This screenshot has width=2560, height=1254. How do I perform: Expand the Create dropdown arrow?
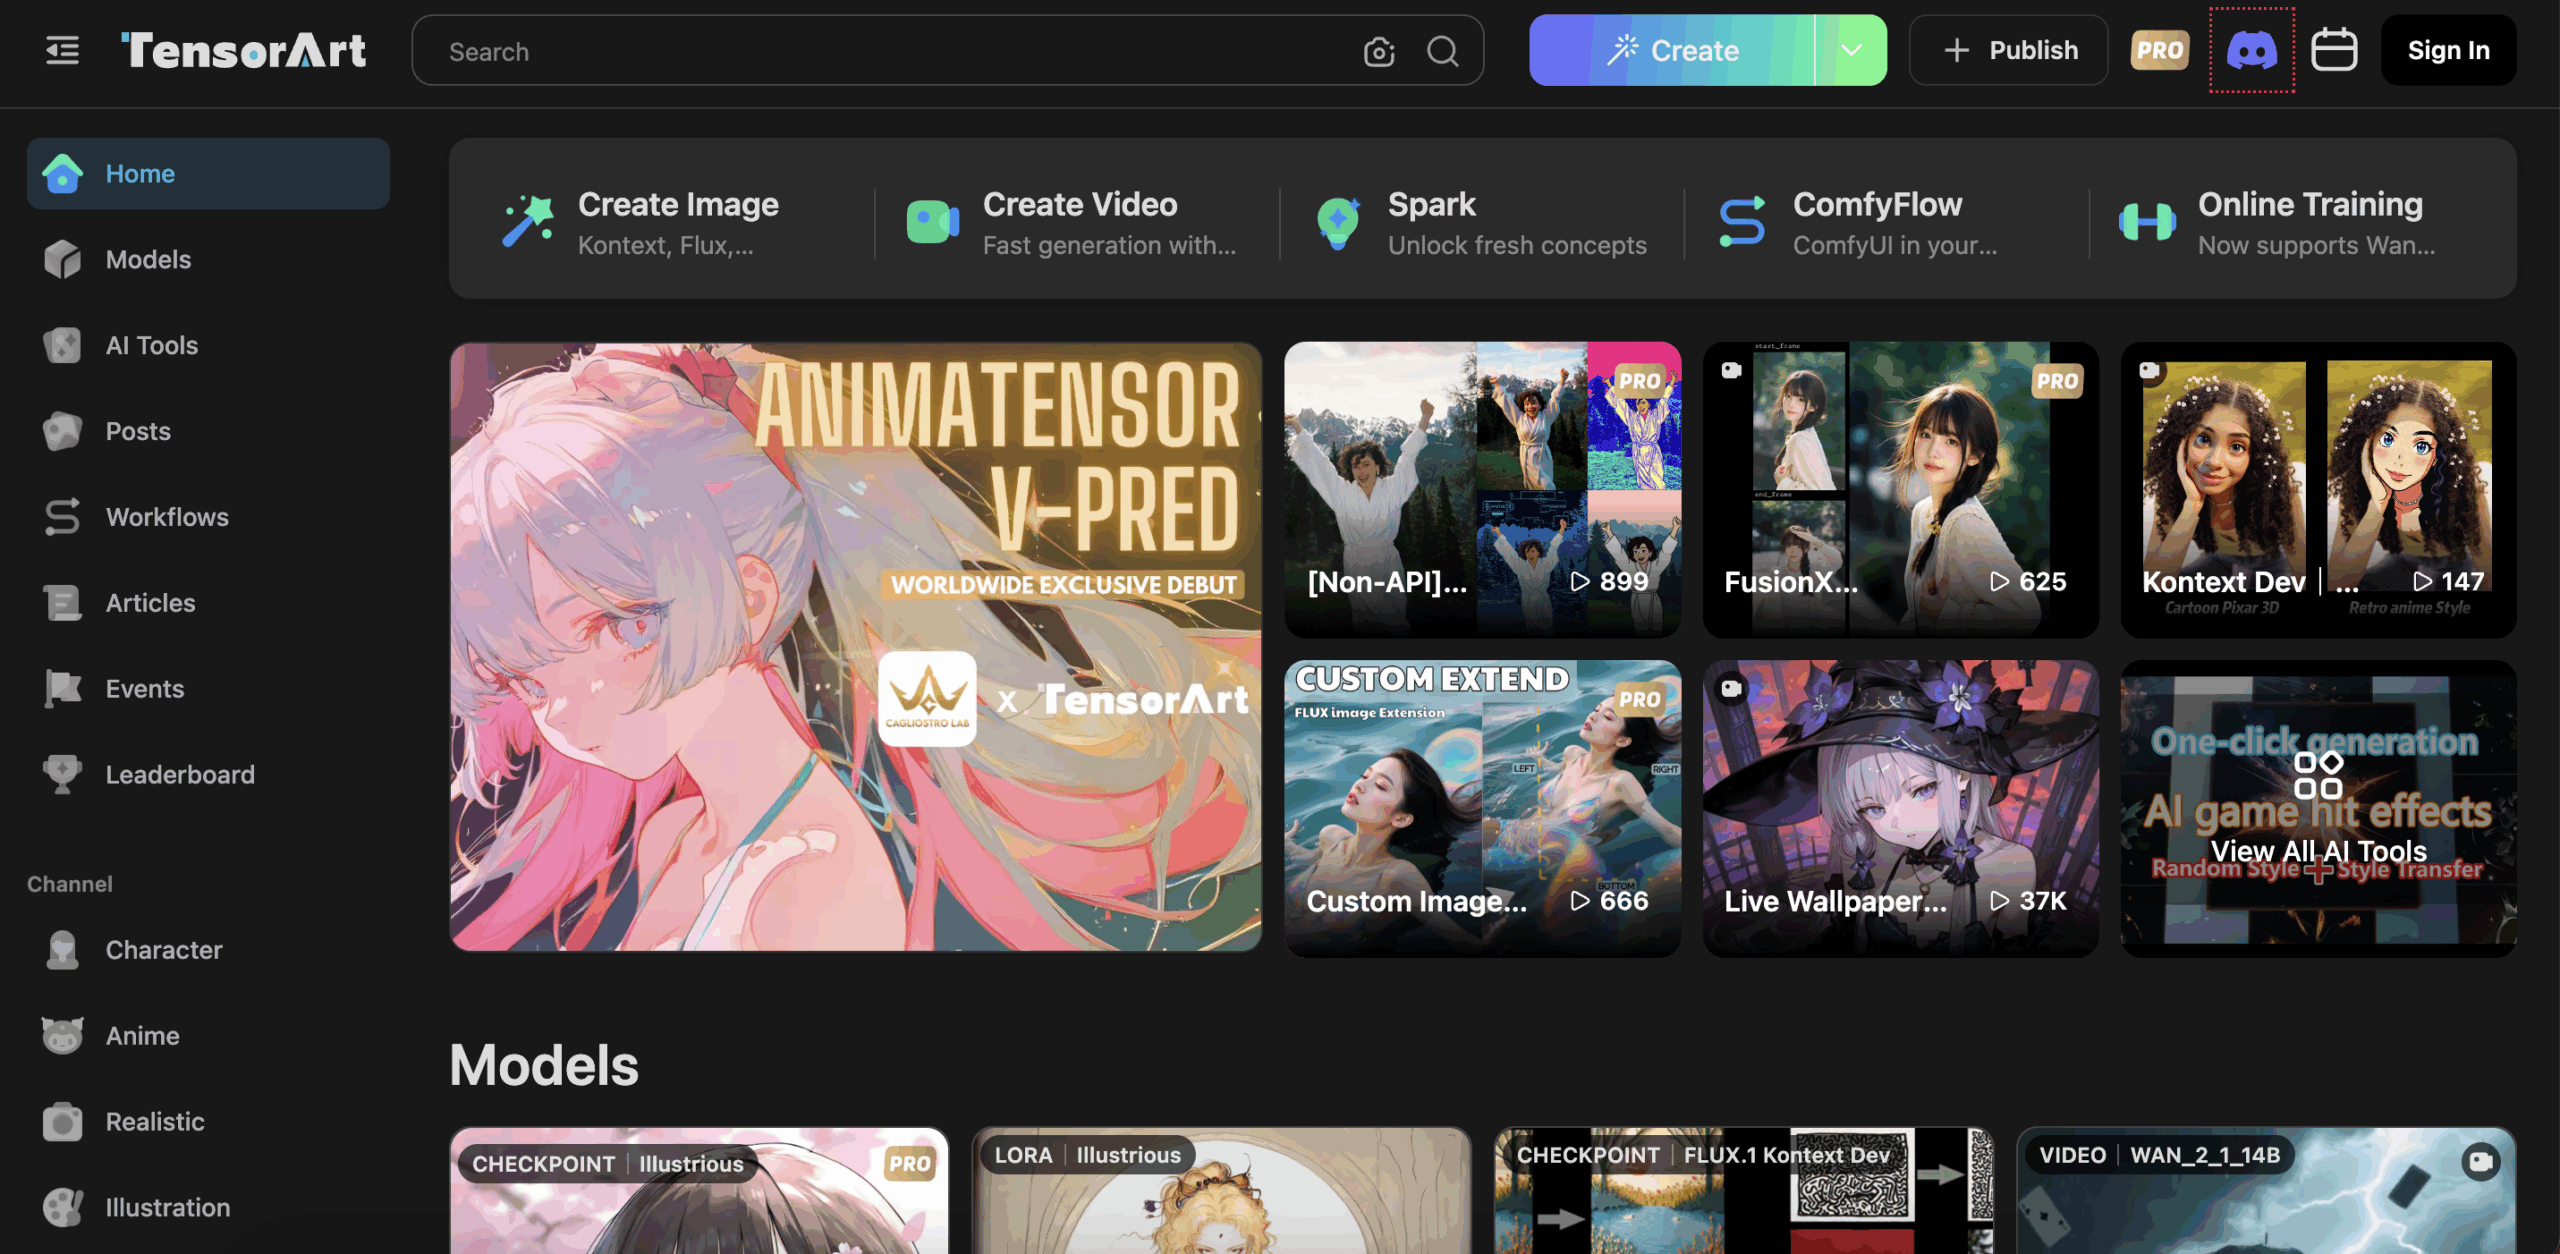1851,50
